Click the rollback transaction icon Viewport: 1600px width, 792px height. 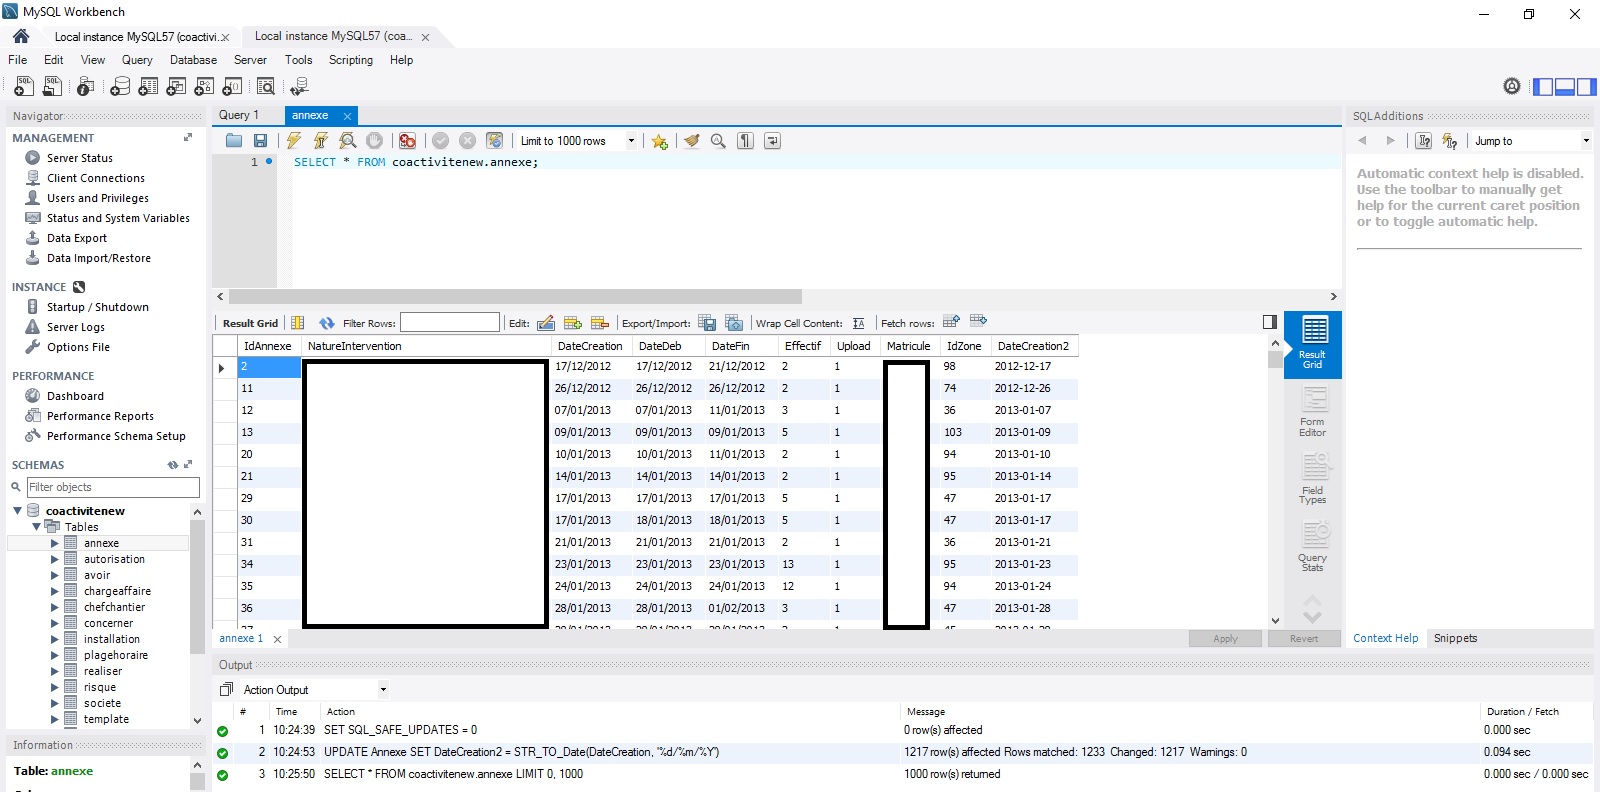(x=467, y=141)
